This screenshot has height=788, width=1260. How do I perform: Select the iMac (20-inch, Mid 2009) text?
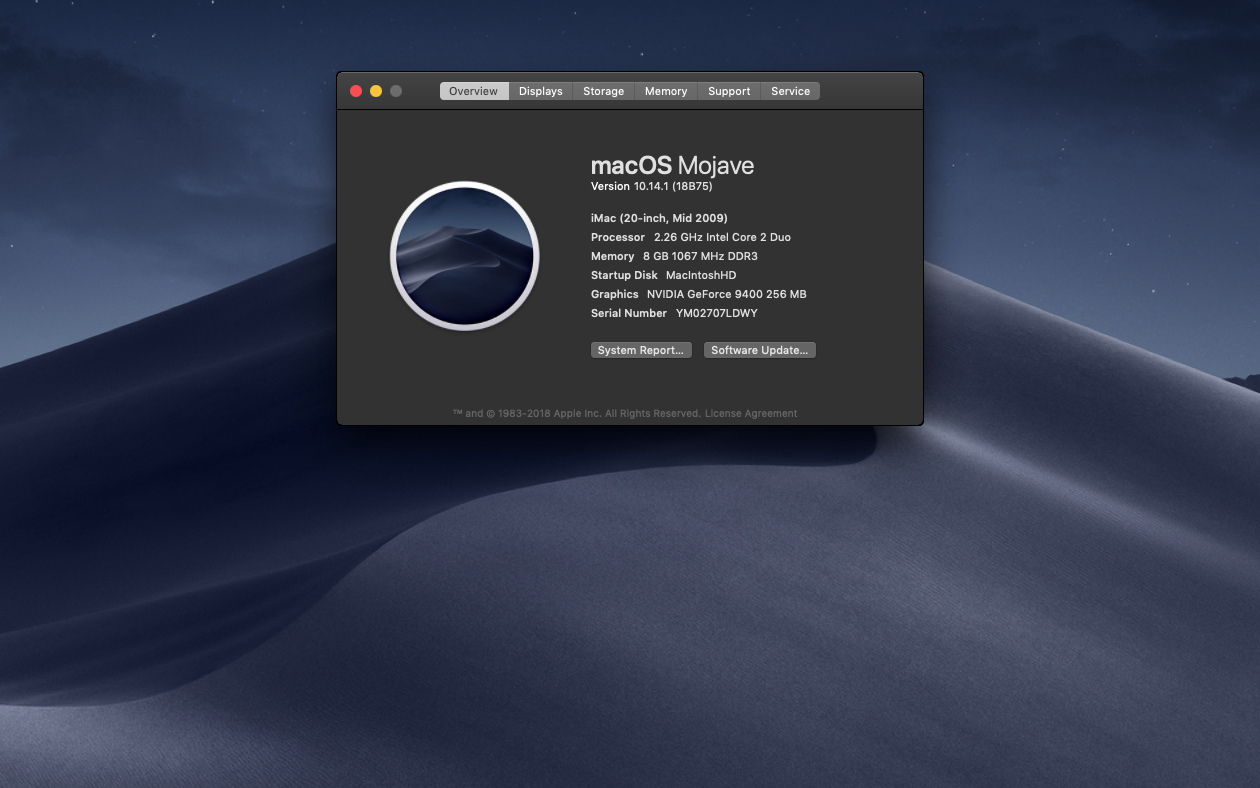point(659,218)
